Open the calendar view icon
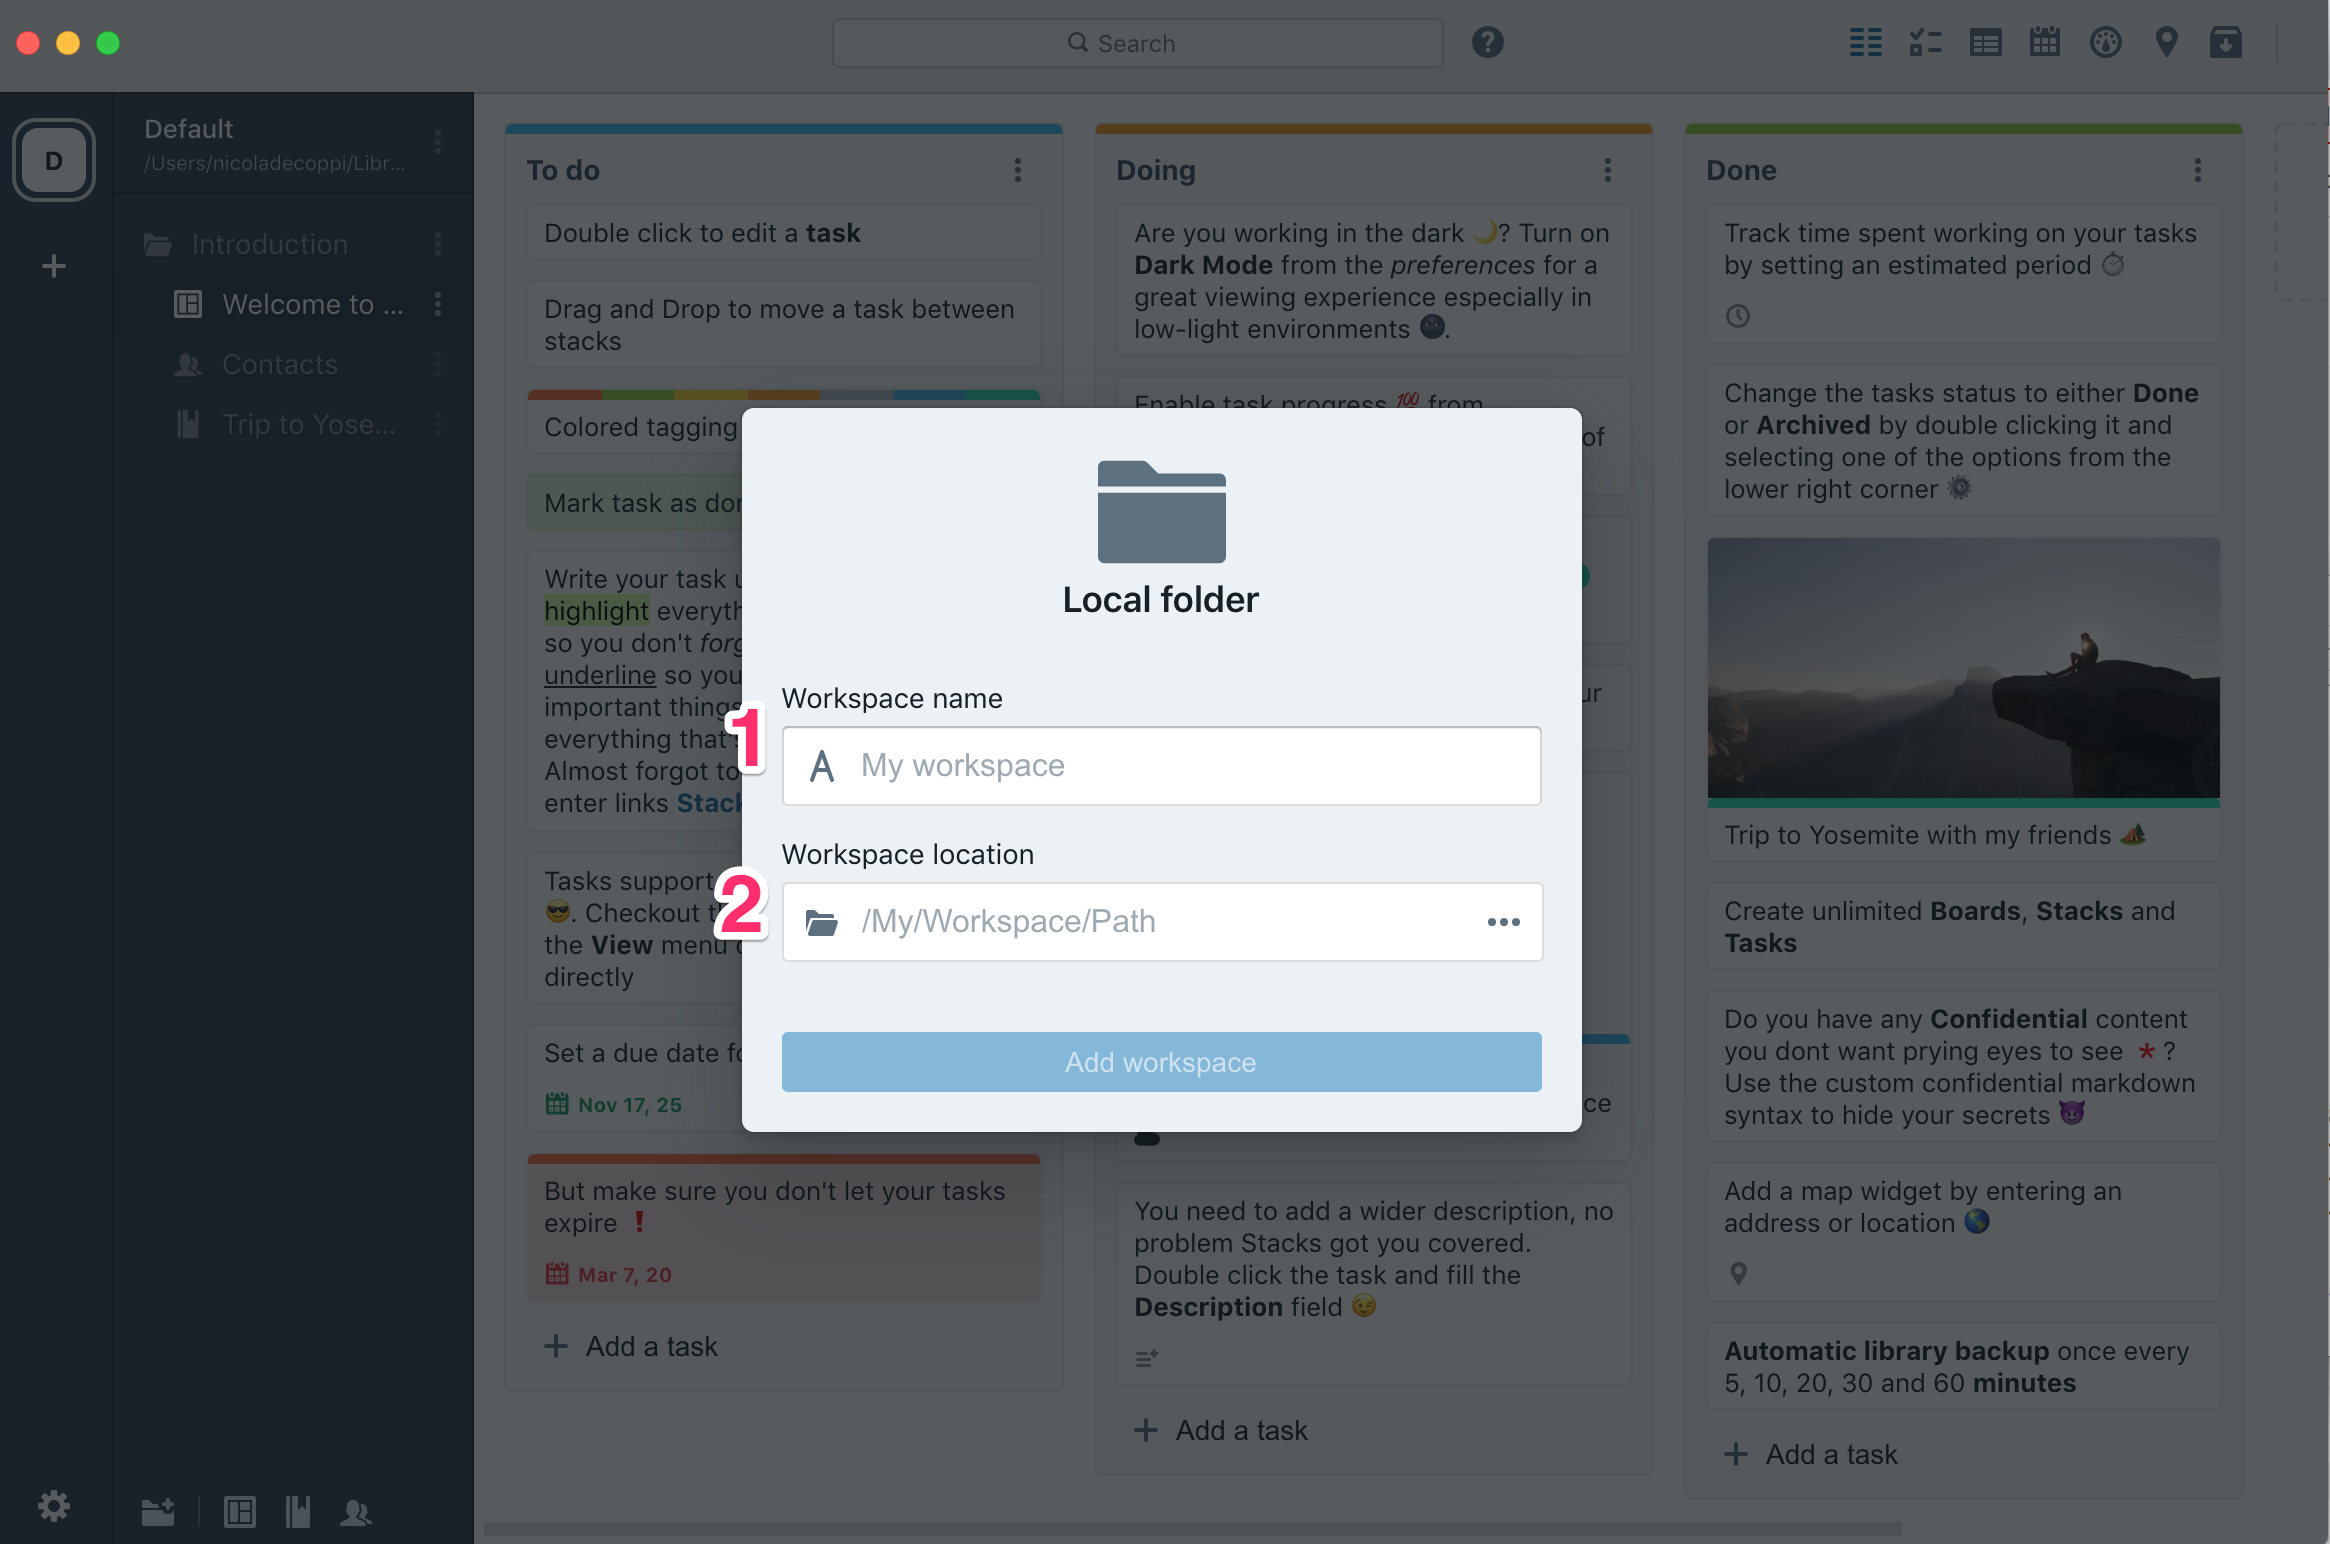Screen dimensions: 2330x1544 [2045, 43]
